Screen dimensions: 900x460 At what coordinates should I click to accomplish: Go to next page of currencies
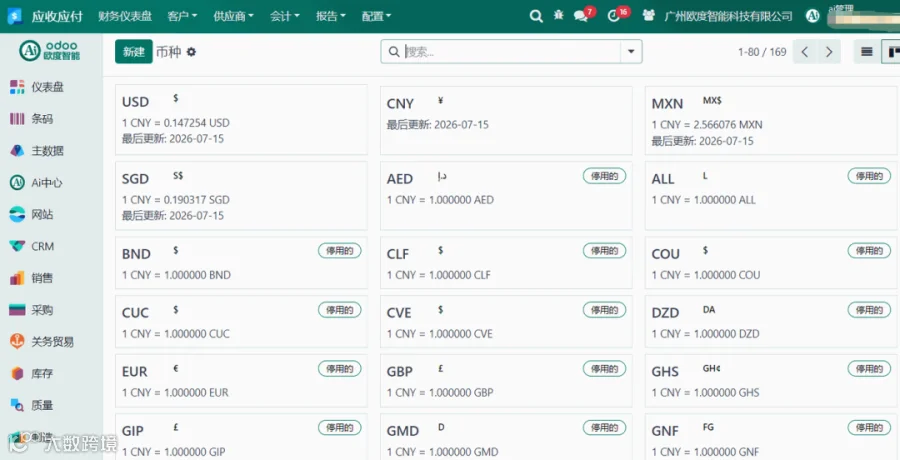[829, 52]
